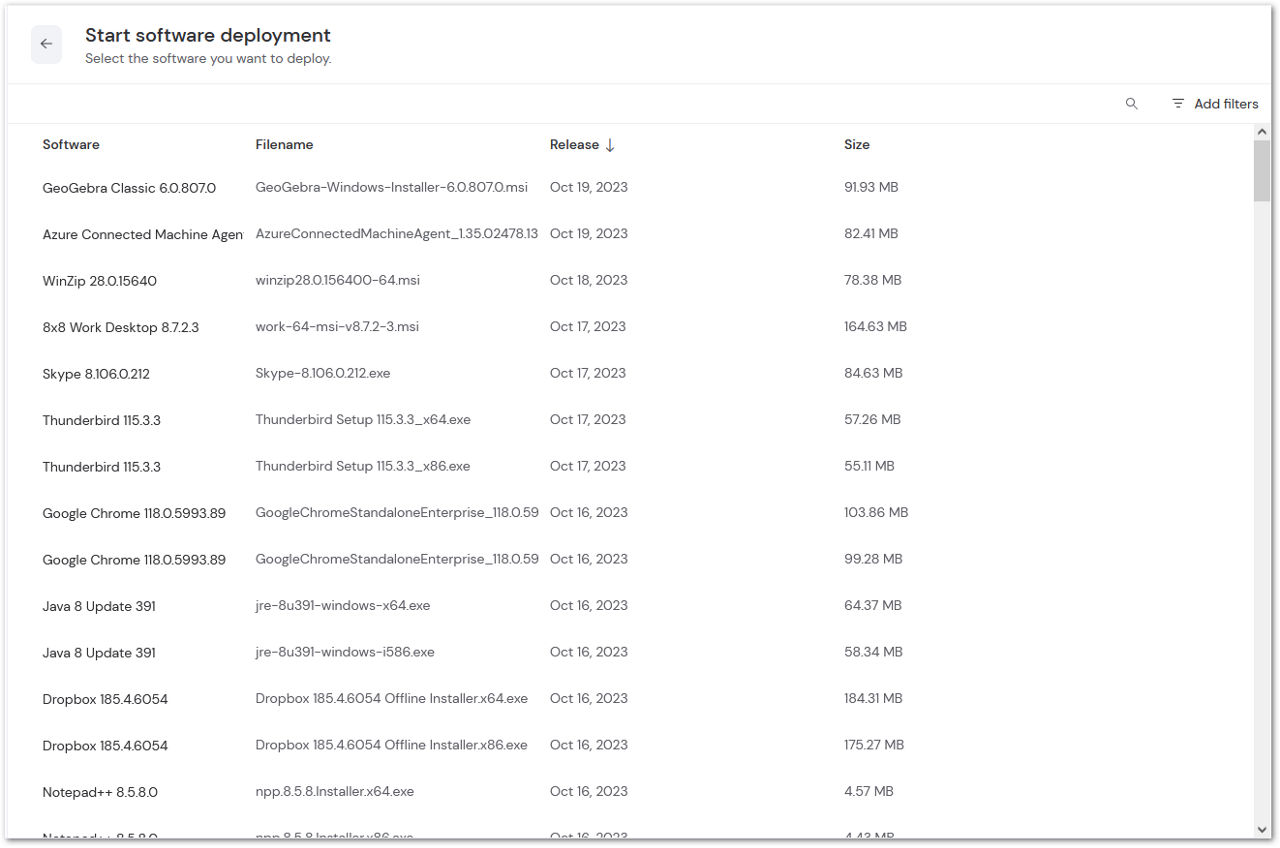Sort by the Size column header
The width and height of the screenshot is (1280, 848).
coord(857,145)
